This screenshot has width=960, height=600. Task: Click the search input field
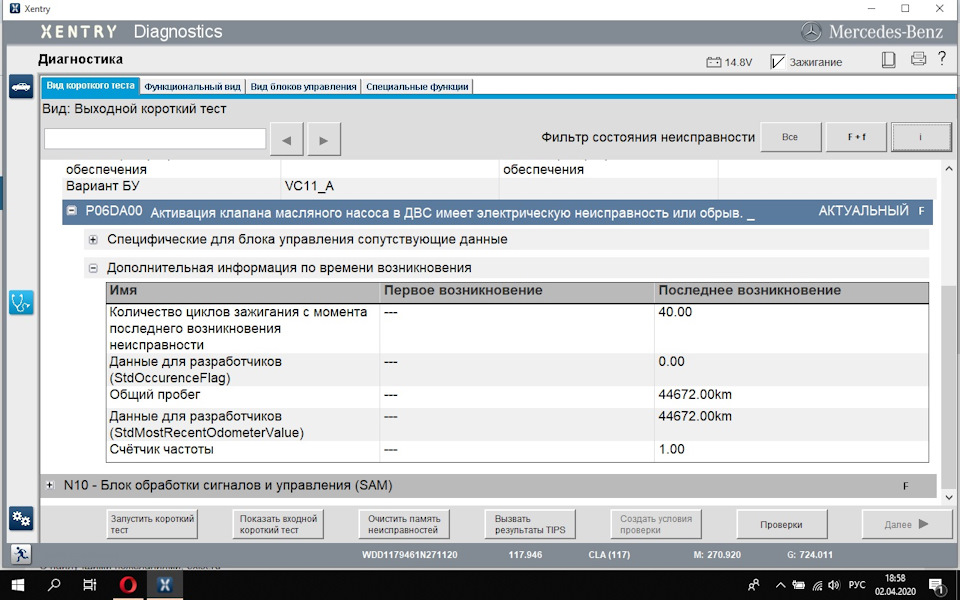[x=155, y=138]
